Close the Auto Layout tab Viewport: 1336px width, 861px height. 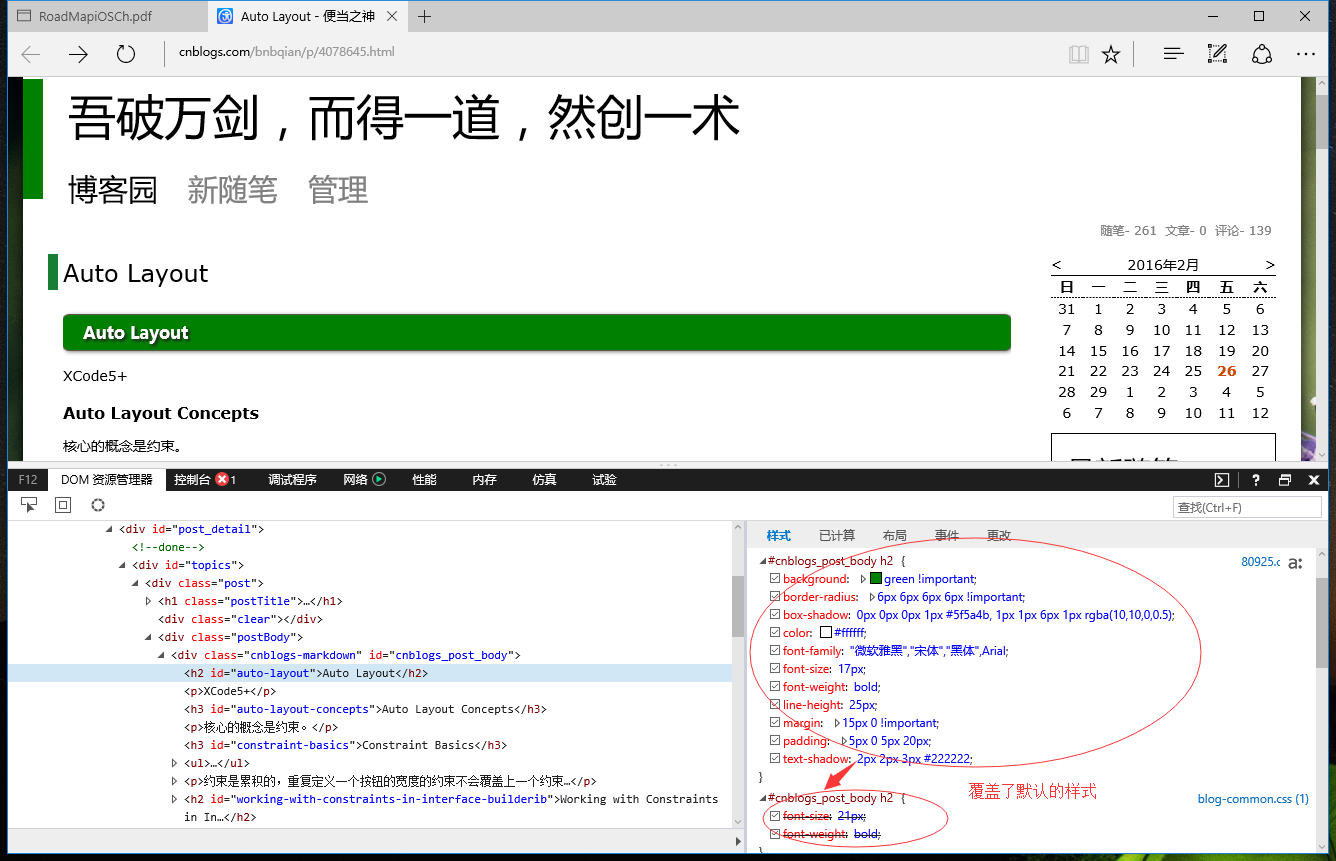(393, 16)
